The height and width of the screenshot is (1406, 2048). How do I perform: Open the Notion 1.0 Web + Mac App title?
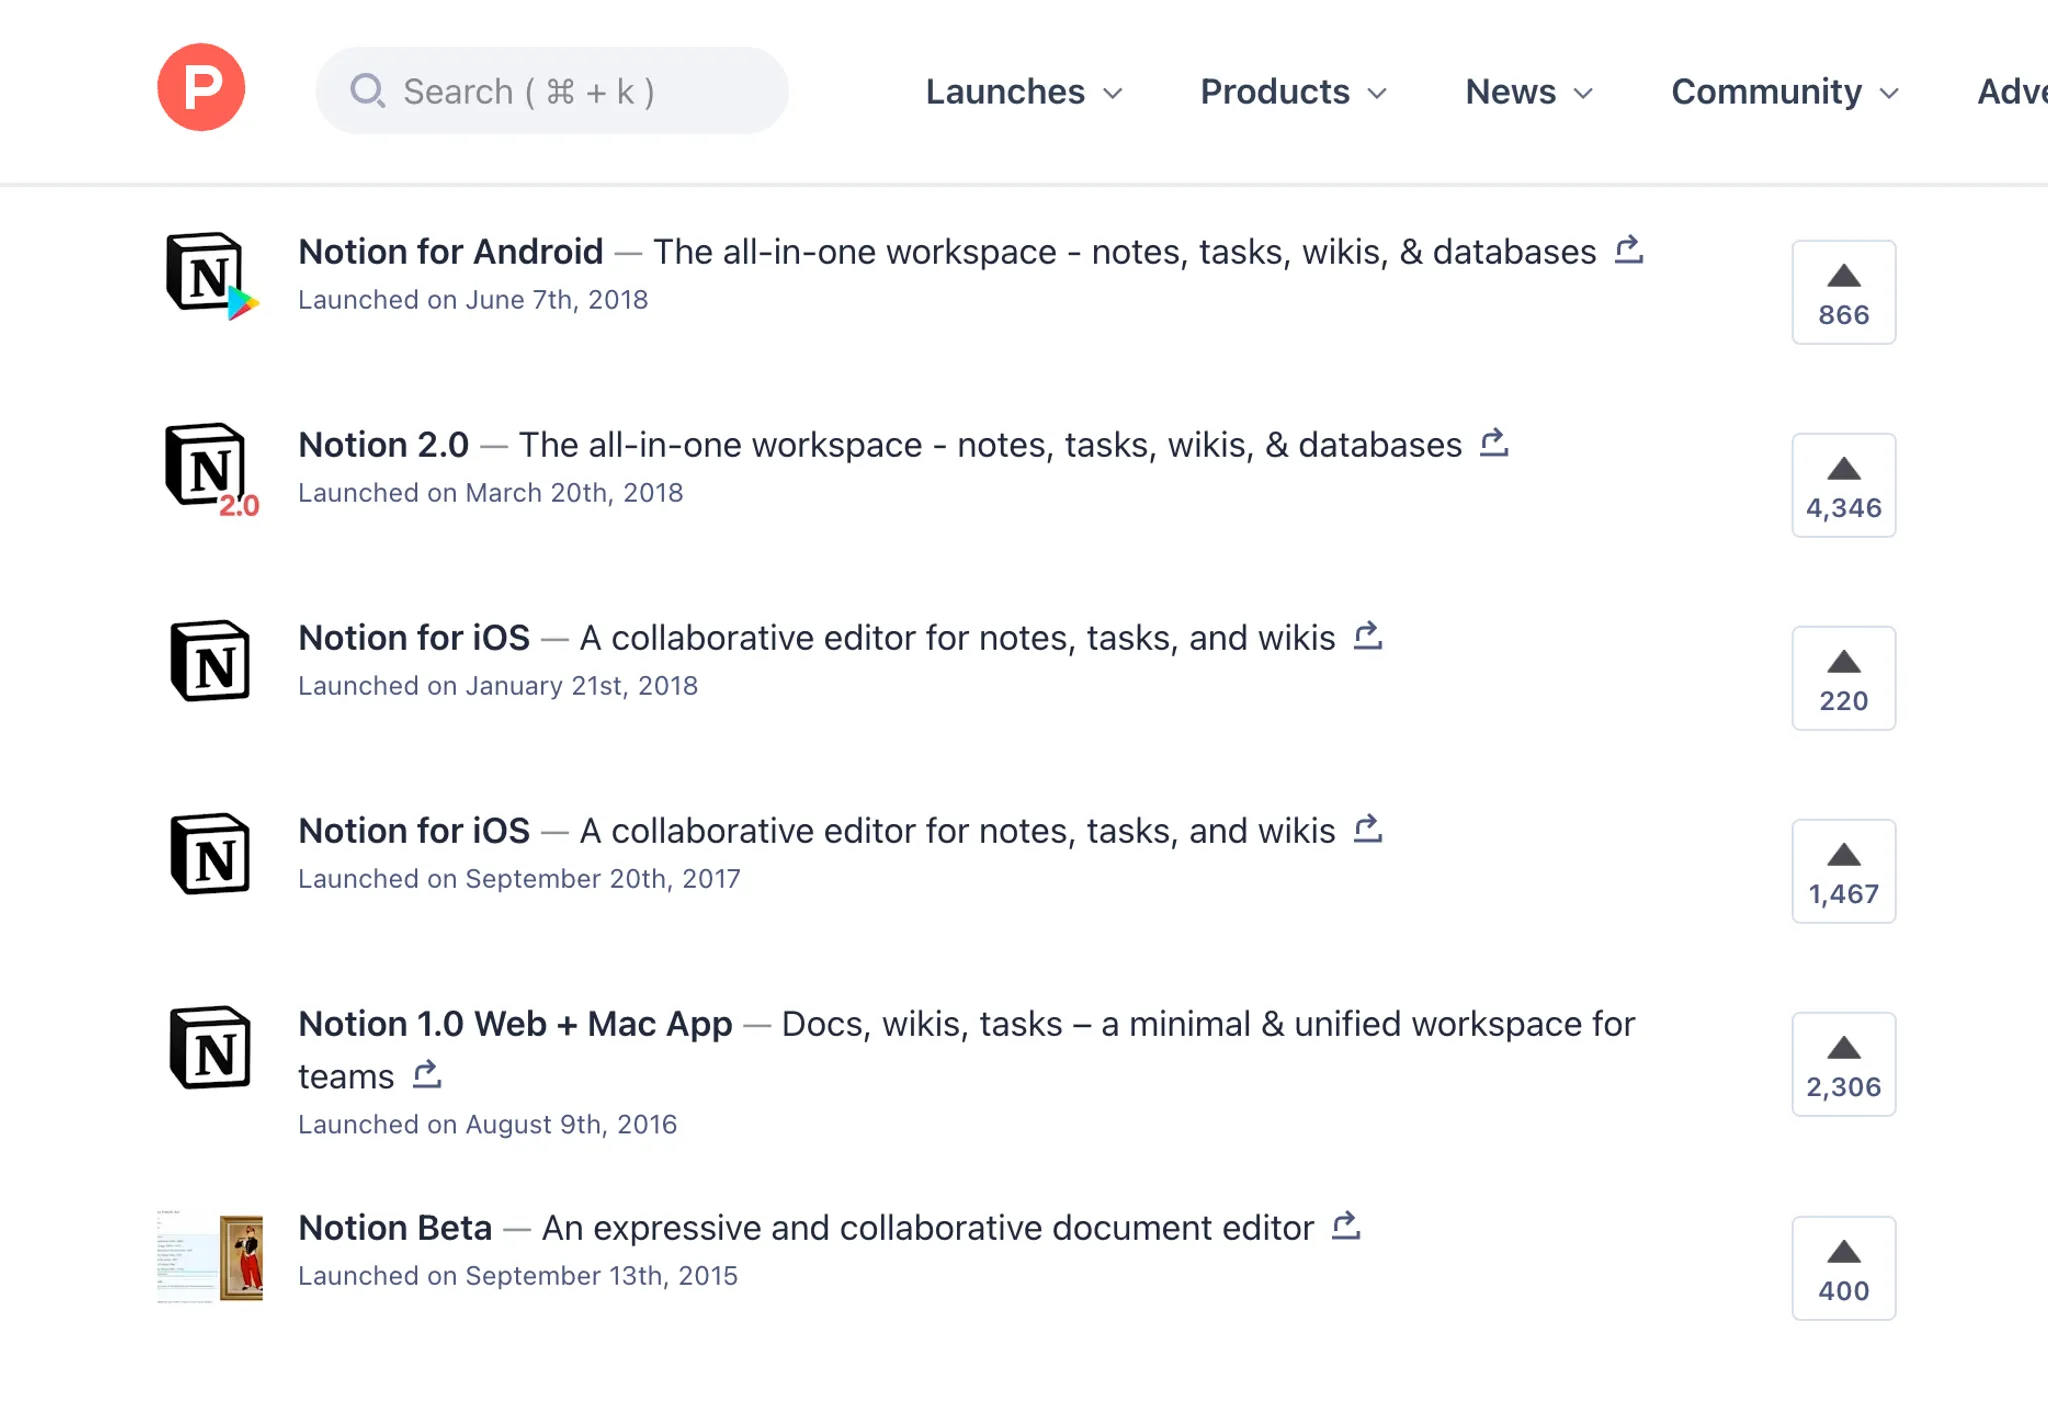click(515, 1024)
